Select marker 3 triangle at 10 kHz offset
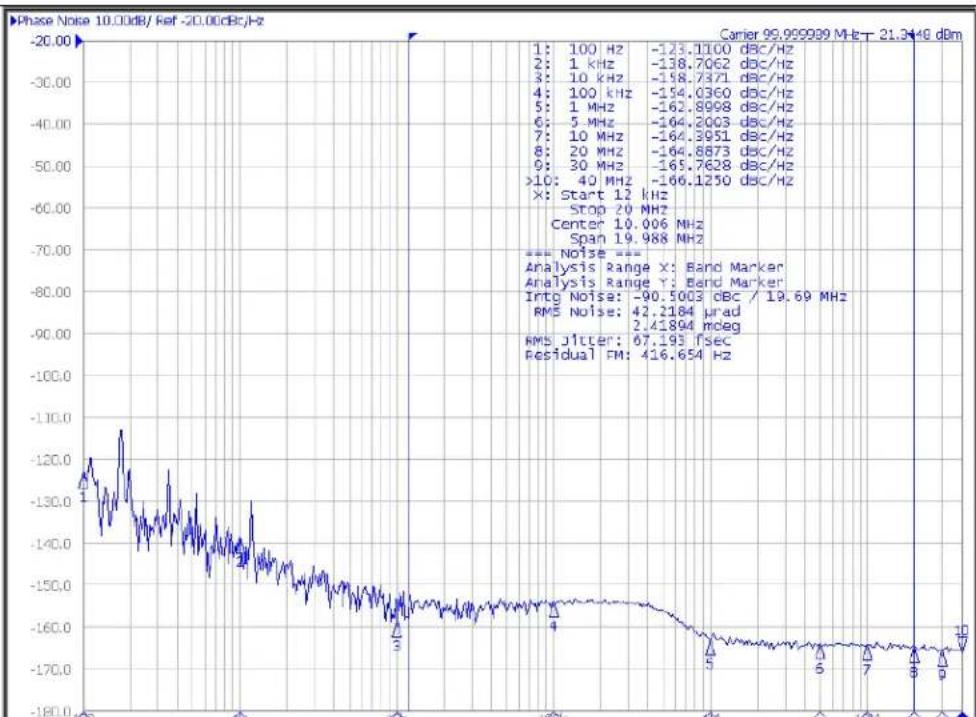 tap(396, 630)
